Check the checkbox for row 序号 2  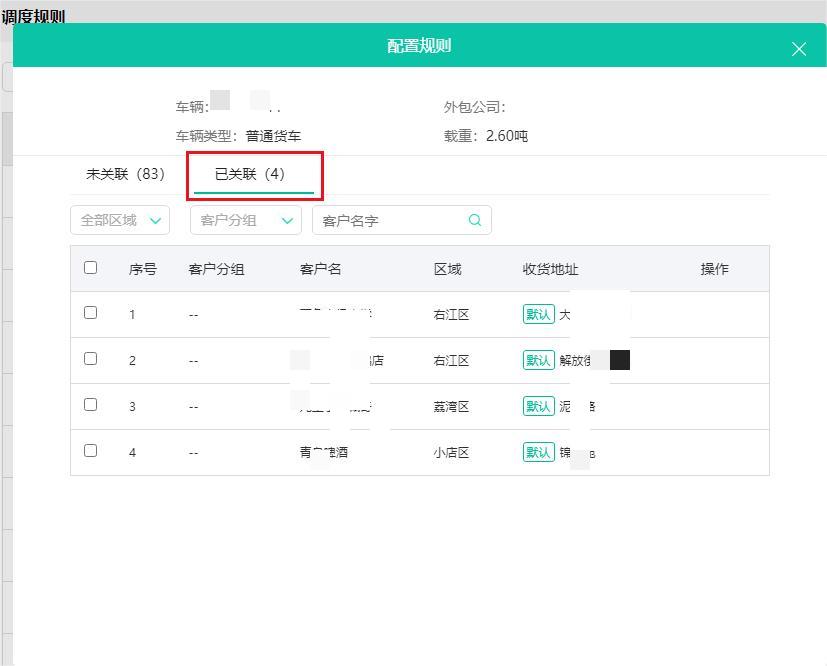(91, 357)
